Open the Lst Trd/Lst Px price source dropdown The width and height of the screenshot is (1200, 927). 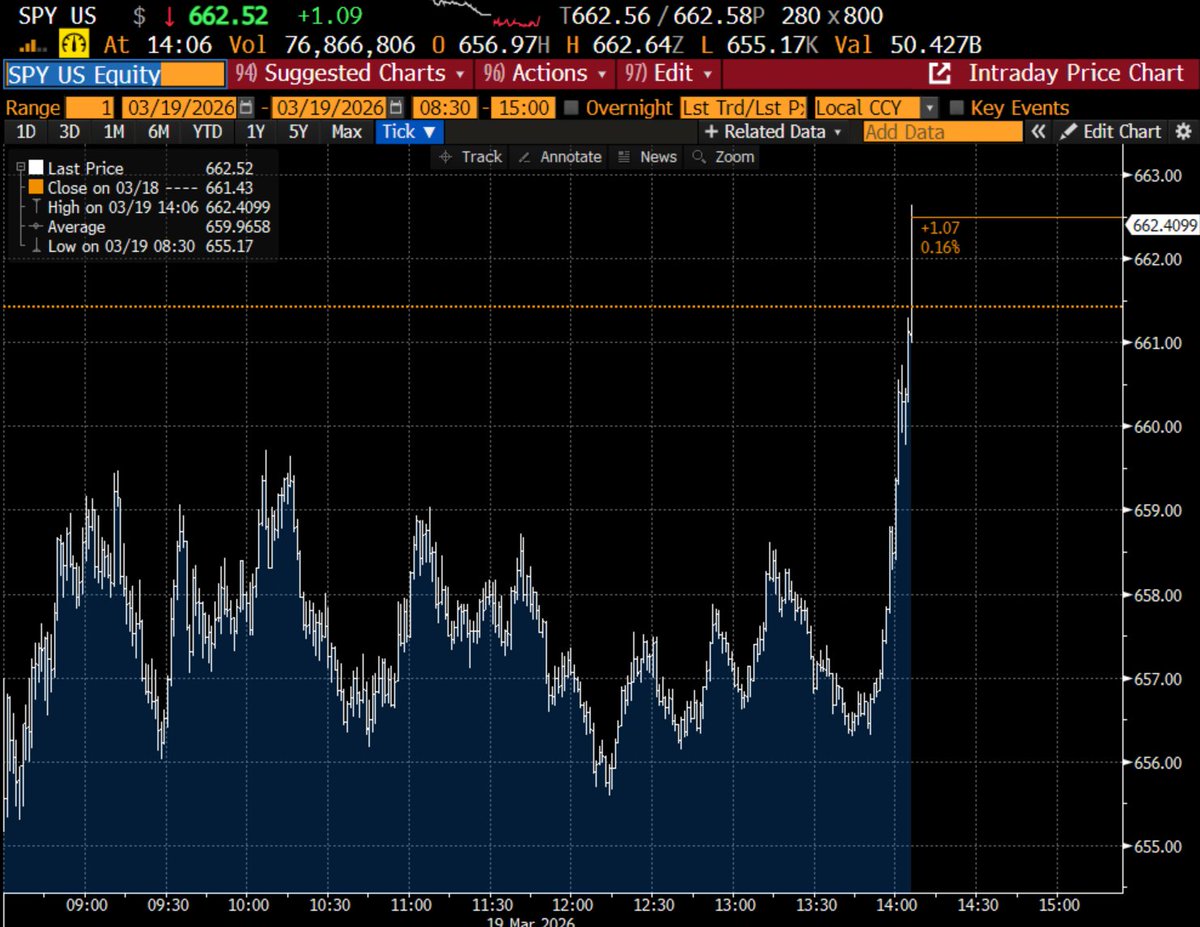coord(744,108)
